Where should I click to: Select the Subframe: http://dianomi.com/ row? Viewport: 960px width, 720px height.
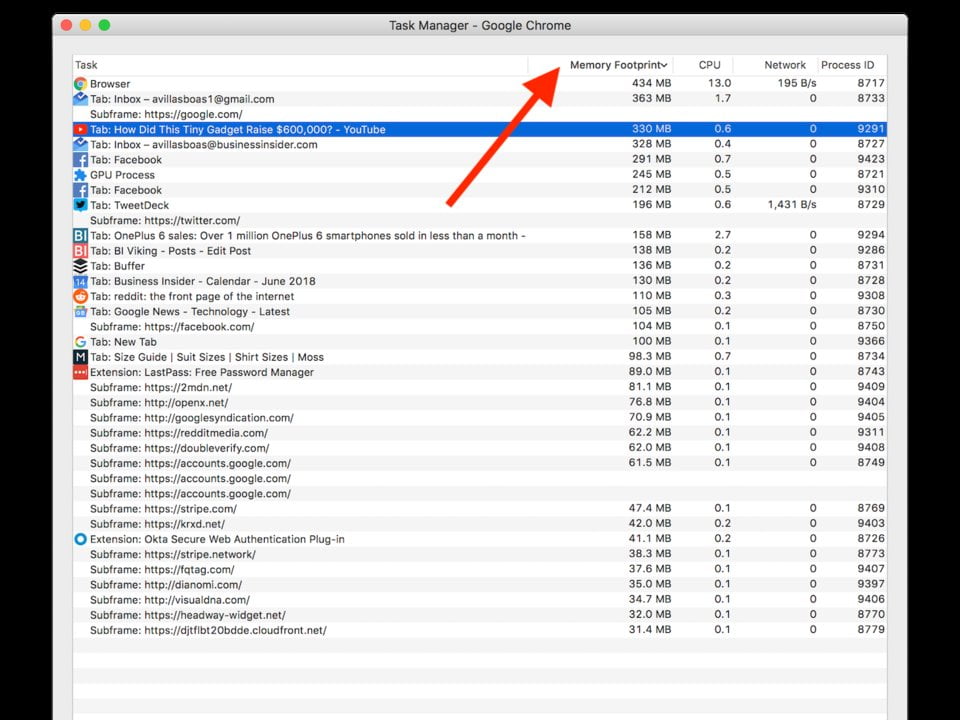pos(479,585)
